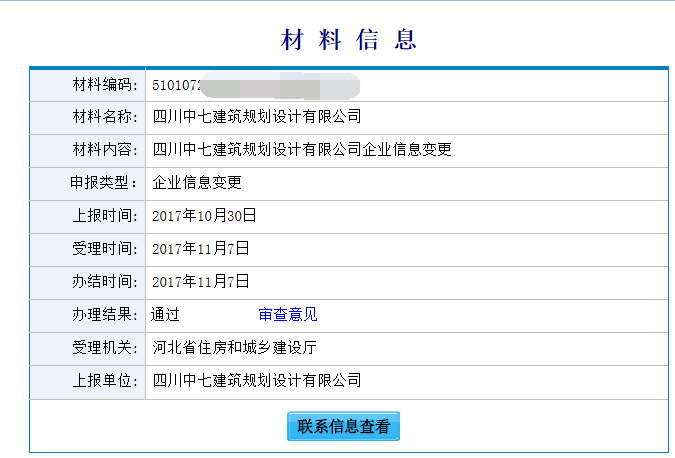Click the 受理时间 label
The image size is (675, 458).
(x=105, y=249)
